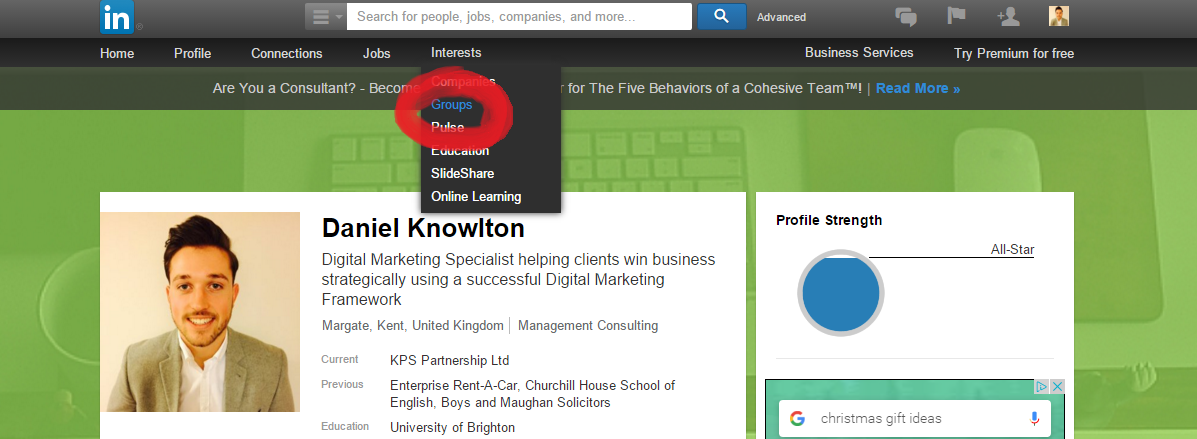This screenshot has width=1197, height=439.
Task: Click the Advanced search link
Action: 781,17
